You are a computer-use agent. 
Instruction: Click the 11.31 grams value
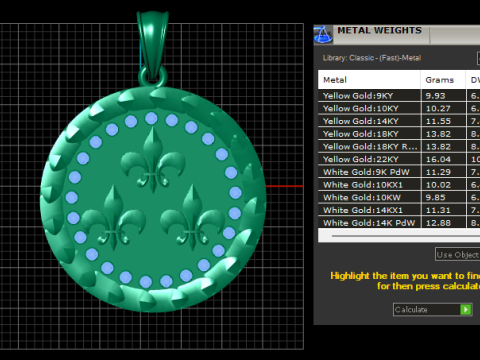click(x=438, y=210)
